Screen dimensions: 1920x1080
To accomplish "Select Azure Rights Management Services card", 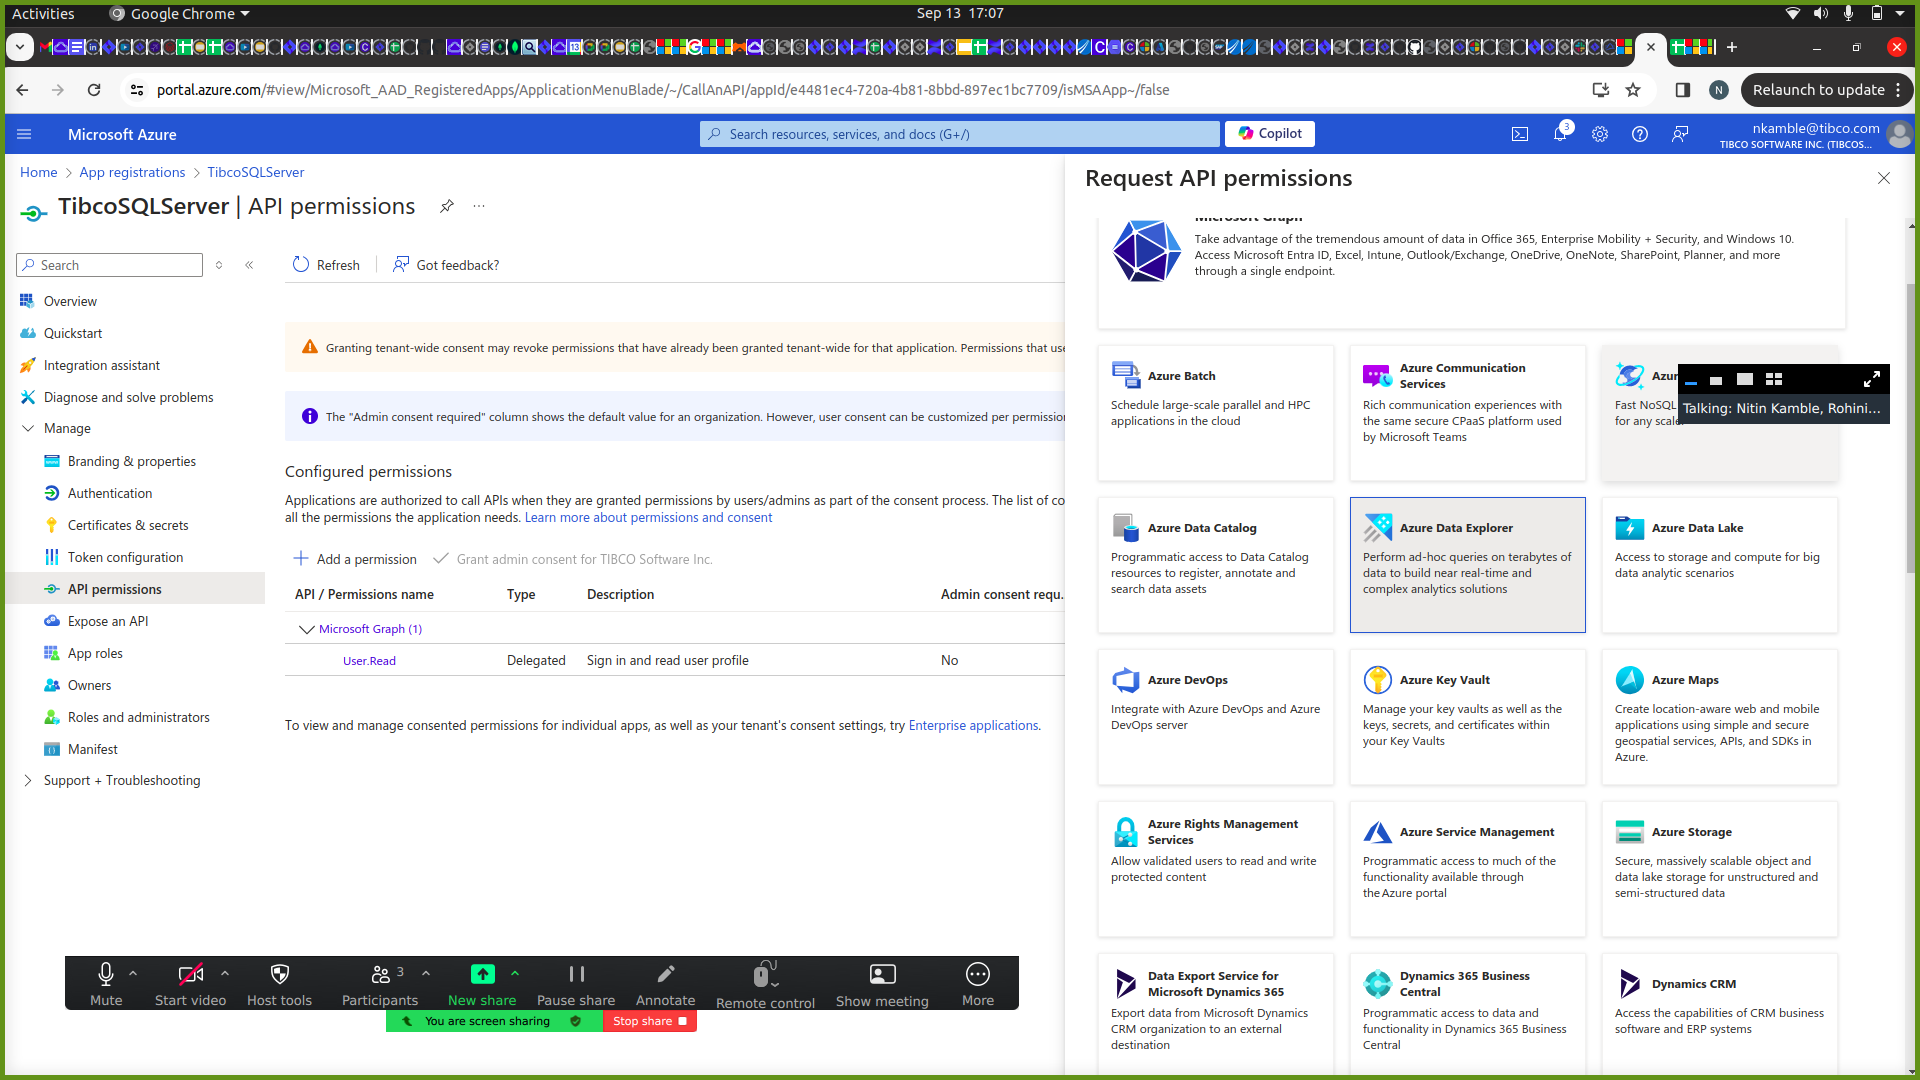I will click(1216, 869).
